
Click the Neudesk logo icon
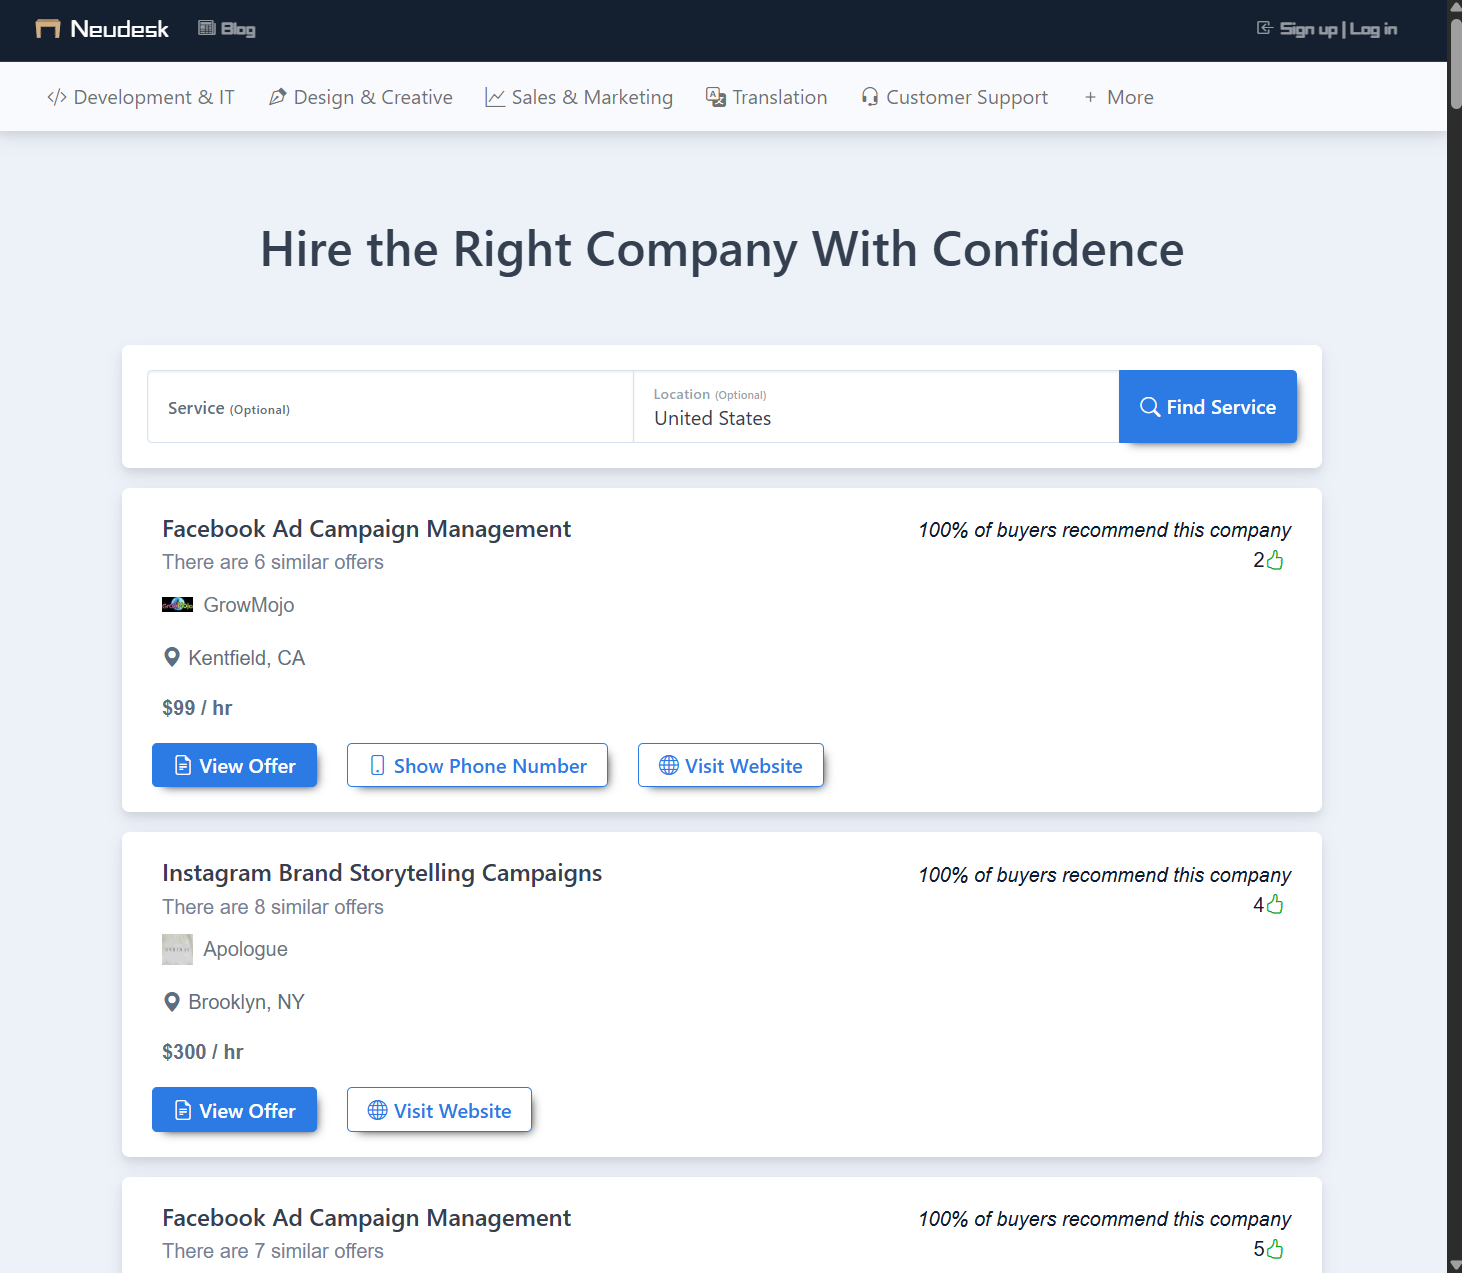[47, 28]
